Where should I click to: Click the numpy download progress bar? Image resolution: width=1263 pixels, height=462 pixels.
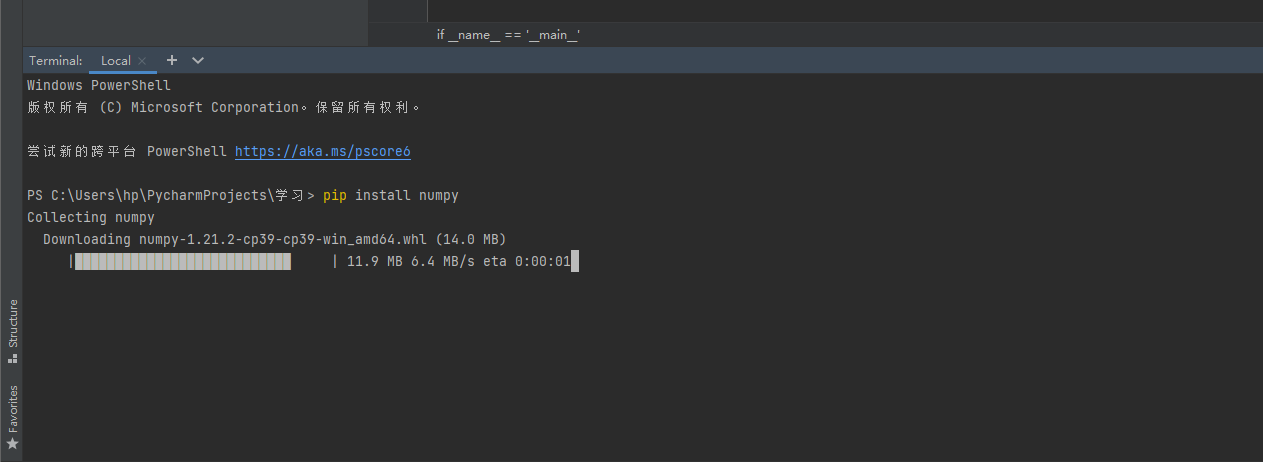204,261
